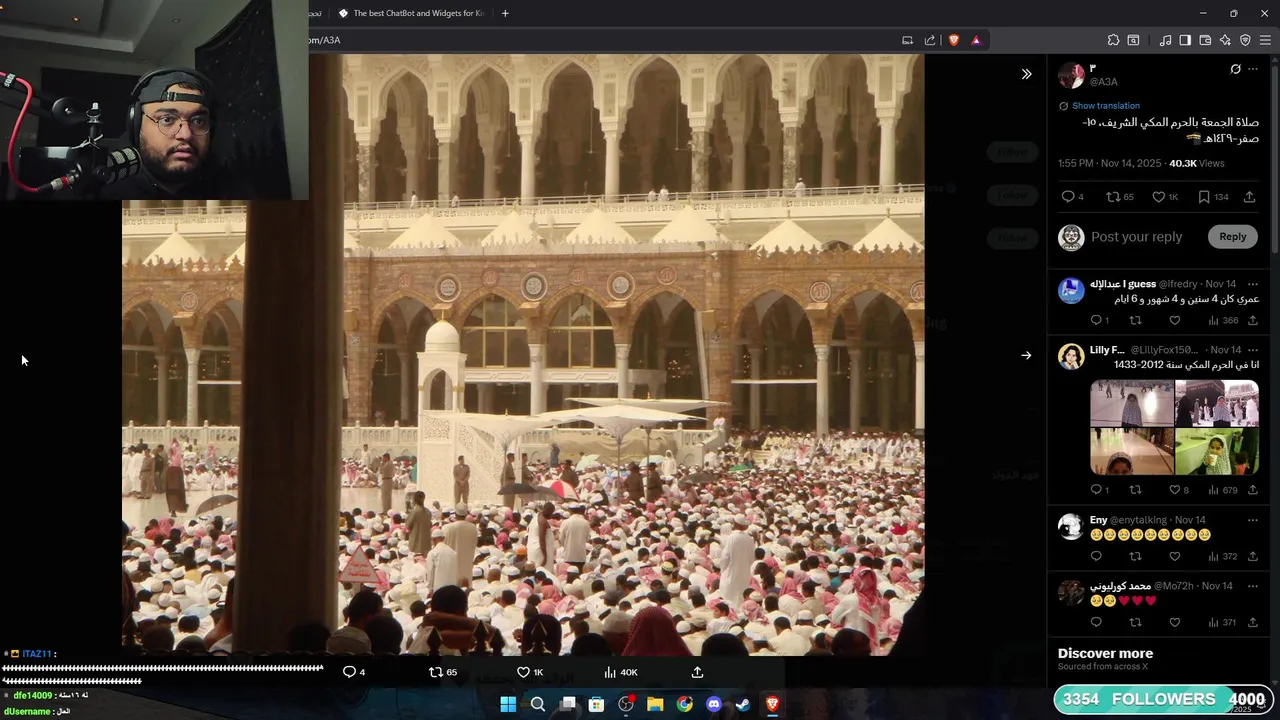Open Windows taskbar search
The width and height of the screenshot is (1280, 720).
tap(538, 704)
